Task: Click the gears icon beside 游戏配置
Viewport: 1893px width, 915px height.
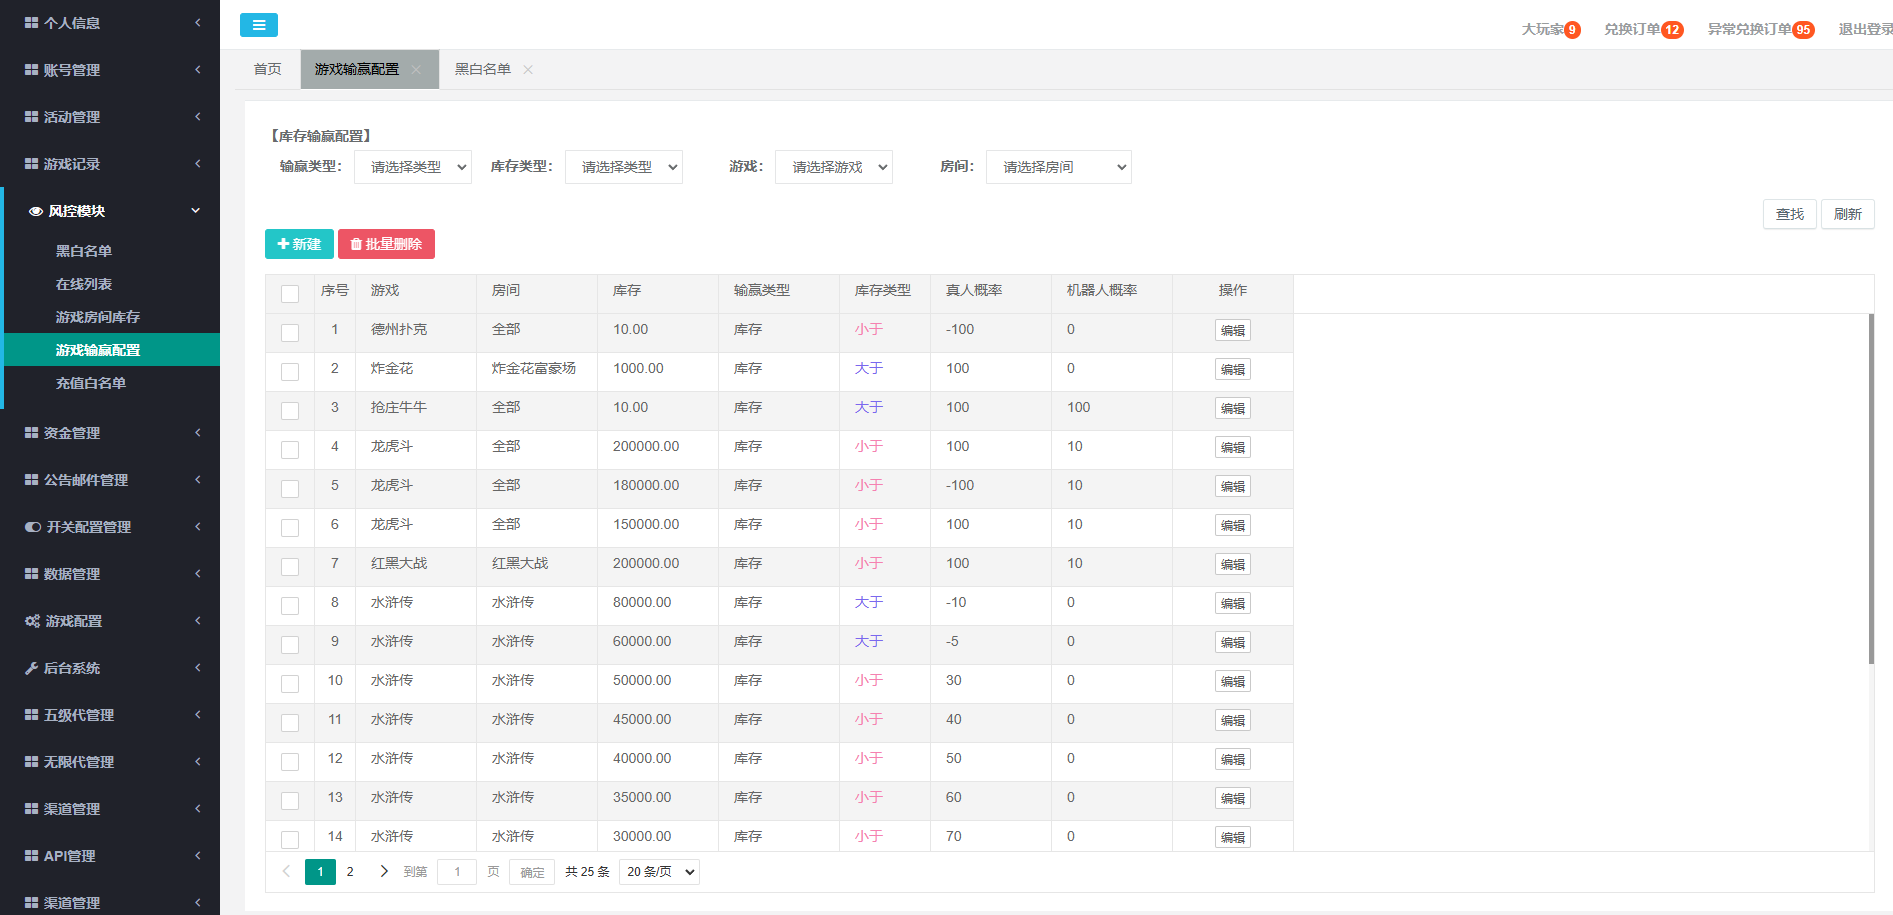Action: (32, 621)
